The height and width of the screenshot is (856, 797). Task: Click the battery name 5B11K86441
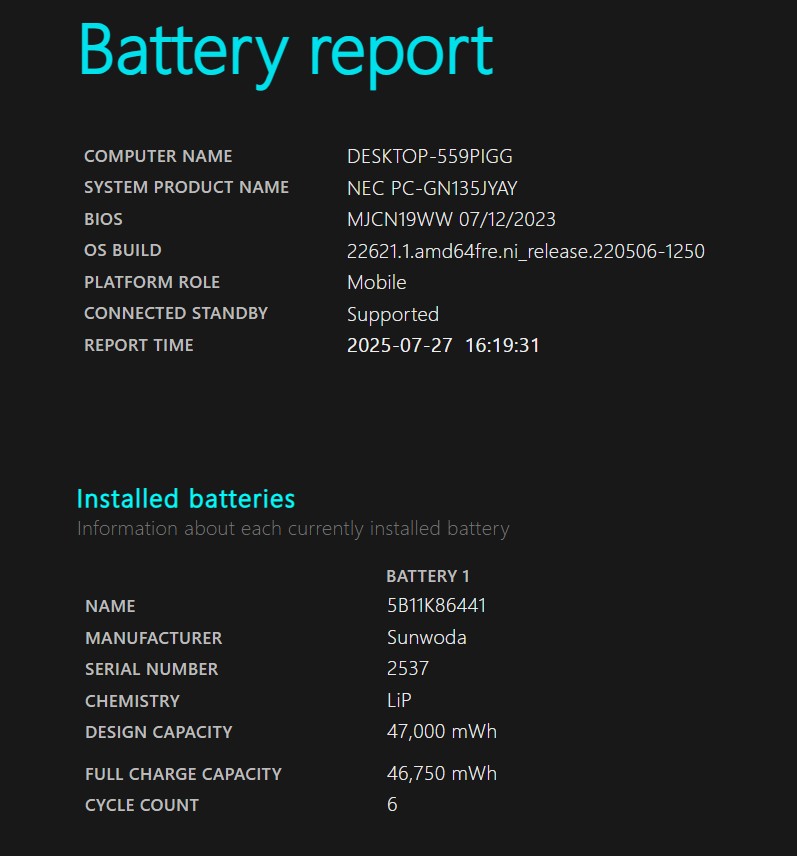(436, 605)
